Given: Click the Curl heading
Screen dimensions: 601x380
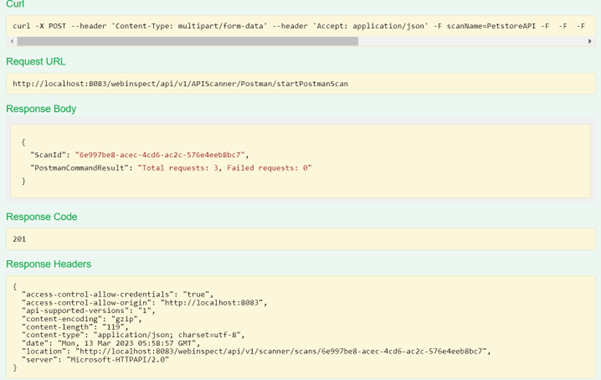Looking at the screenshot, I should click(x=15, y=4).
